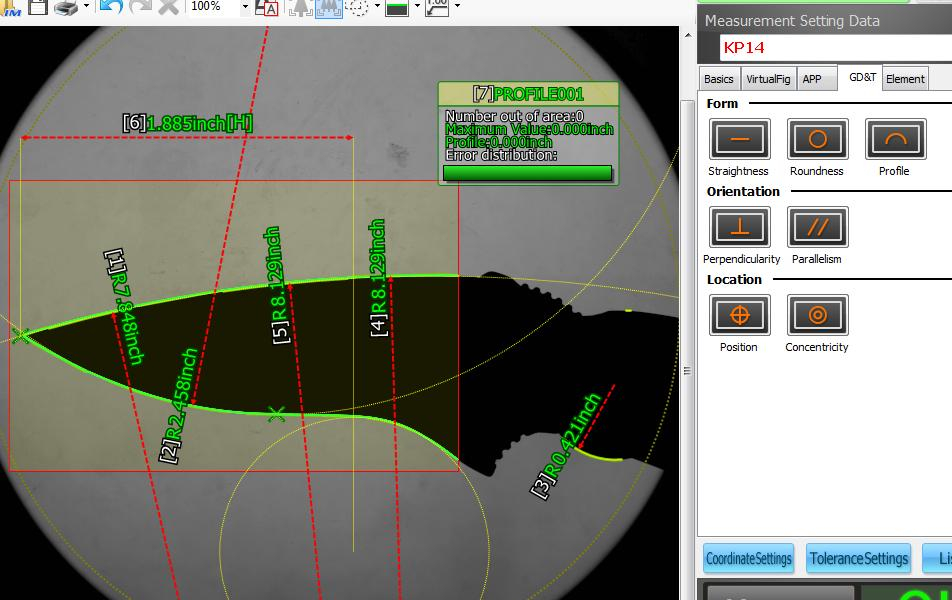This screenshot has width=952, height=600.
Task: Click the undo arrow in toolbar
Action: (x=110, y=6)
